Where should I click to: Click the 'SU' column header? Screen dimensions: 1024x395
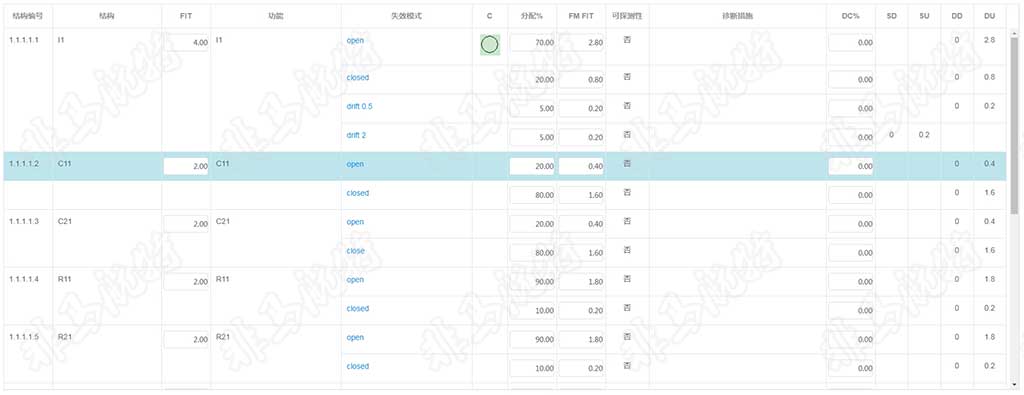[924, 16]
